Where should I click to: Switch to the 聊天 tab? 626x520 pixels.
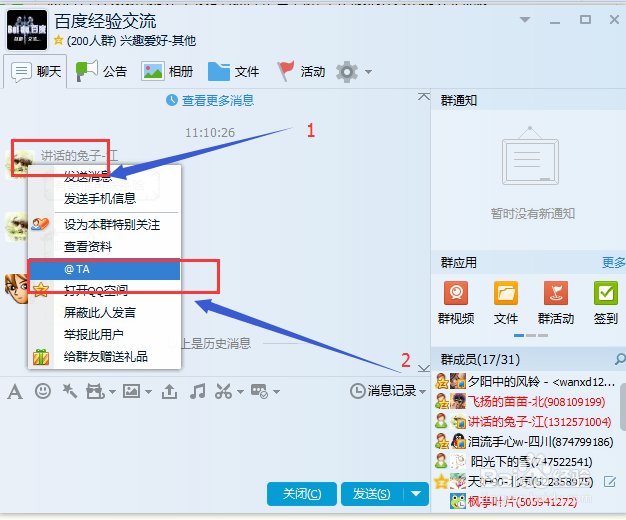coord(36,71)
